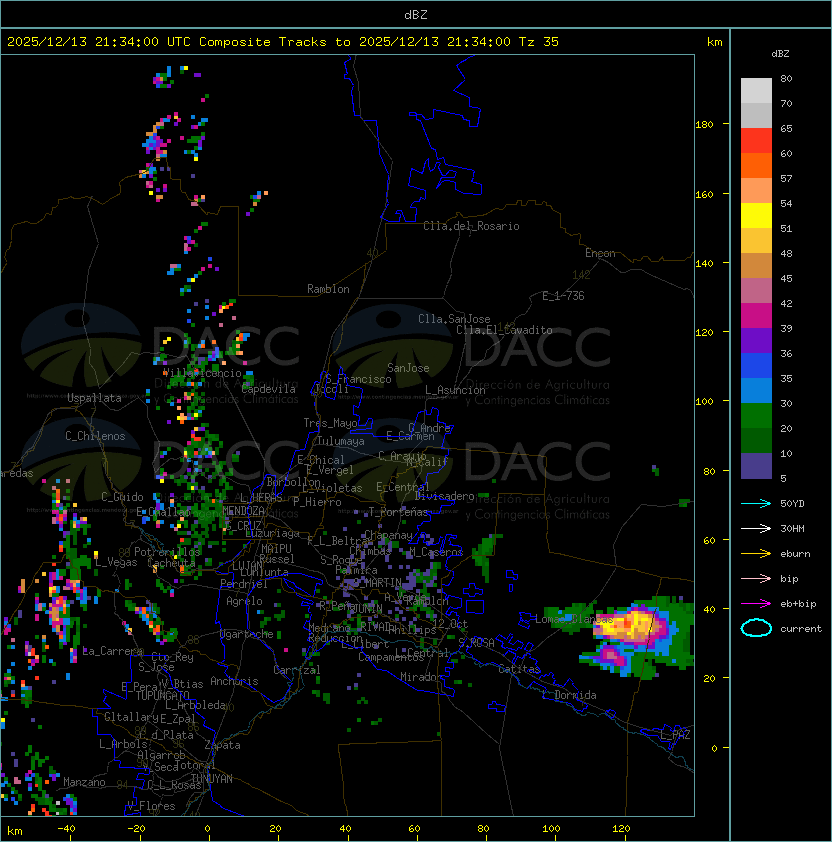Select the dark orange 57-60 dBZ swatch
This screenshot has width=832, height=842.
pyautogui.click(x=756, y=166)
